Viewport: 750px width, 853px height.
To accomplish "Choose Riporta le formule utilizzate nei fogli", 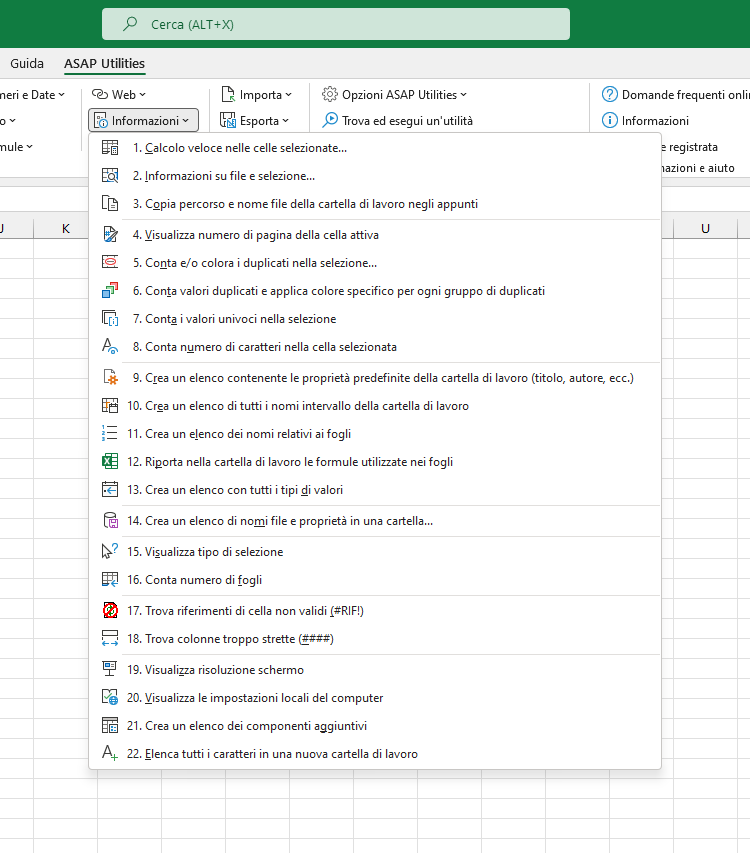I will click(x=375, y=461).
